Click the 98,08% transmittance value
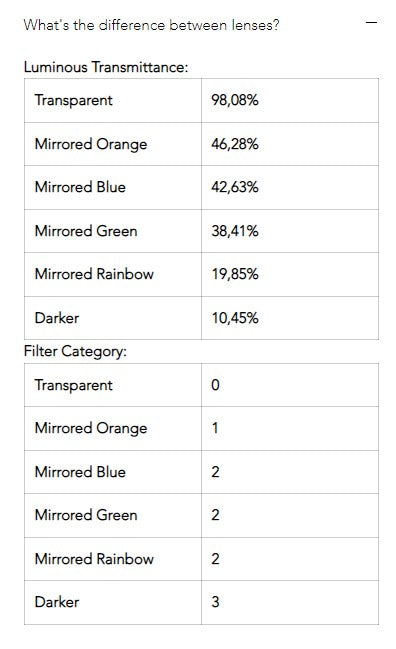 pyautogui.click(x=235, y=100)
